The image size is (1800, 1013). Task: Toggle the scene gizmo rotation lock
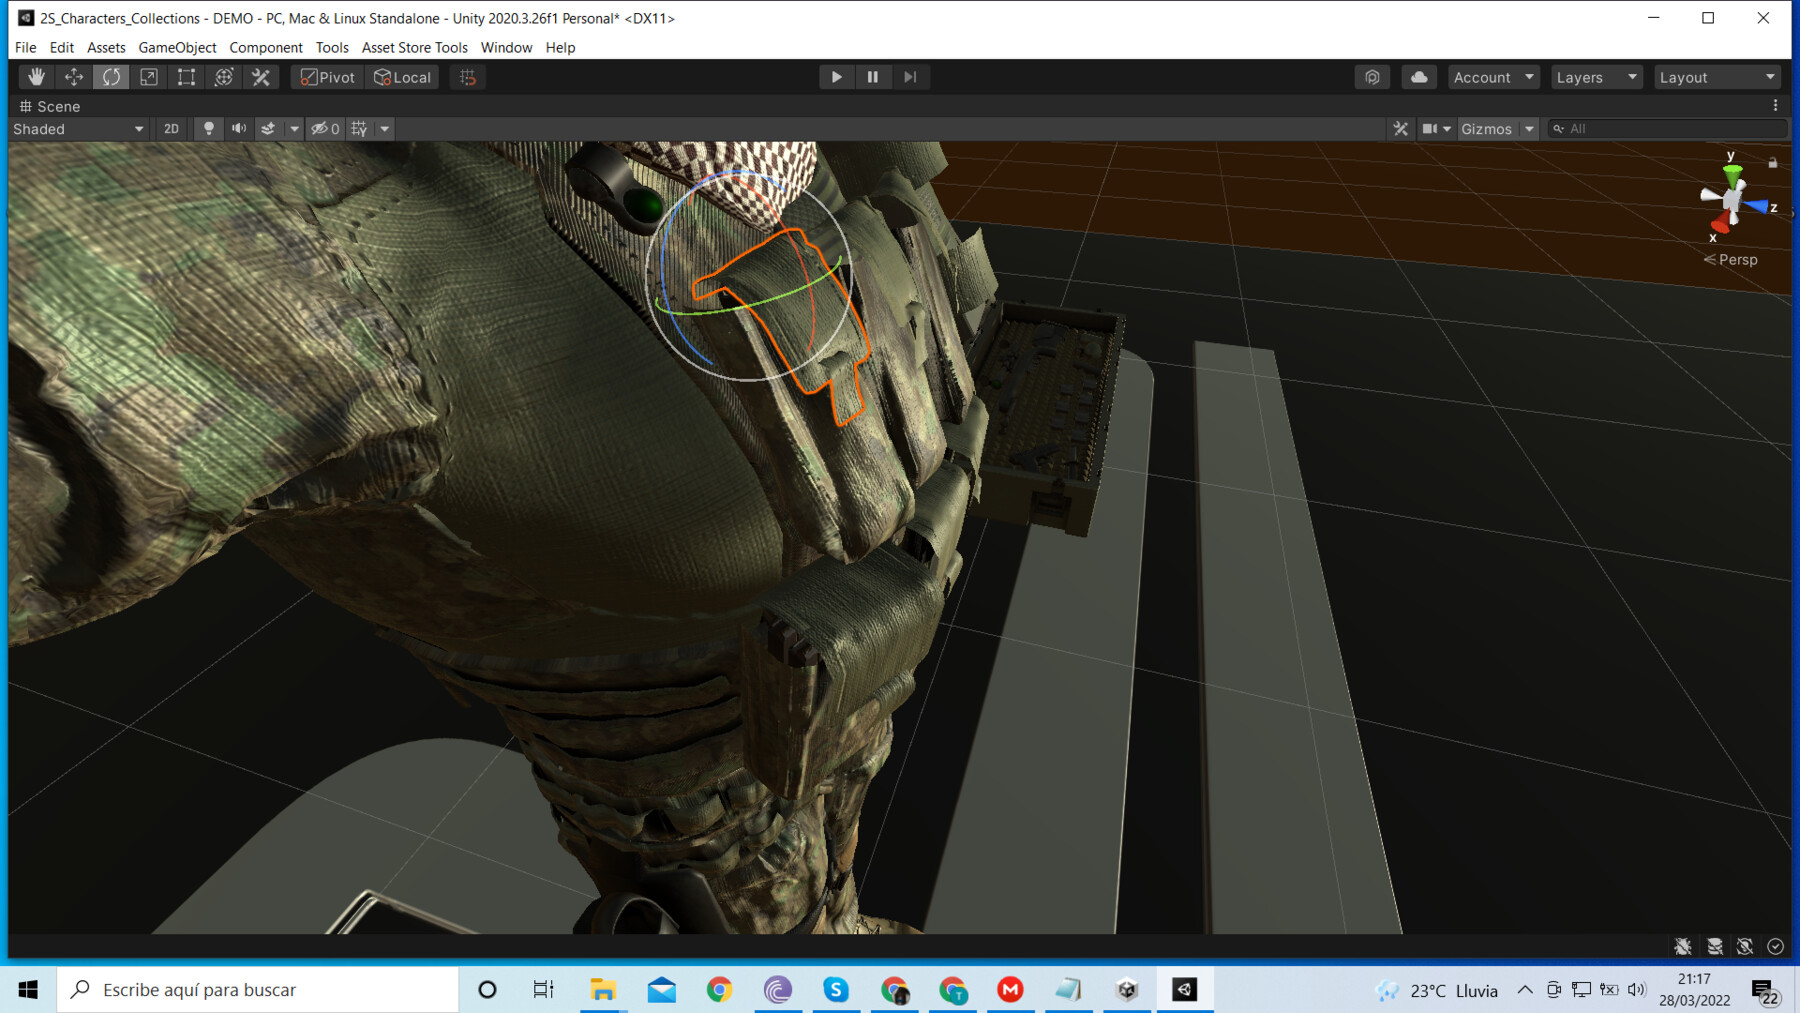tap(1773, 162)
